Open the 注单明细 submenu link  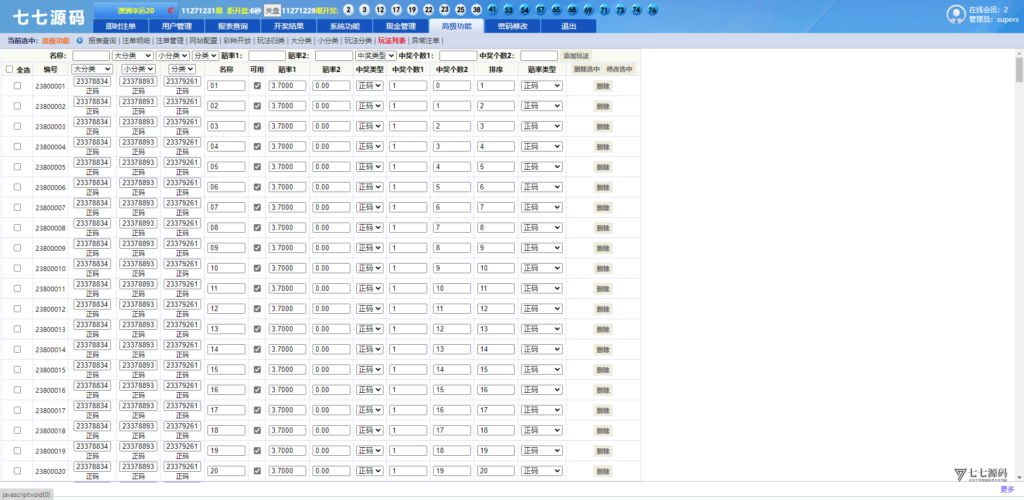(136, 40)
